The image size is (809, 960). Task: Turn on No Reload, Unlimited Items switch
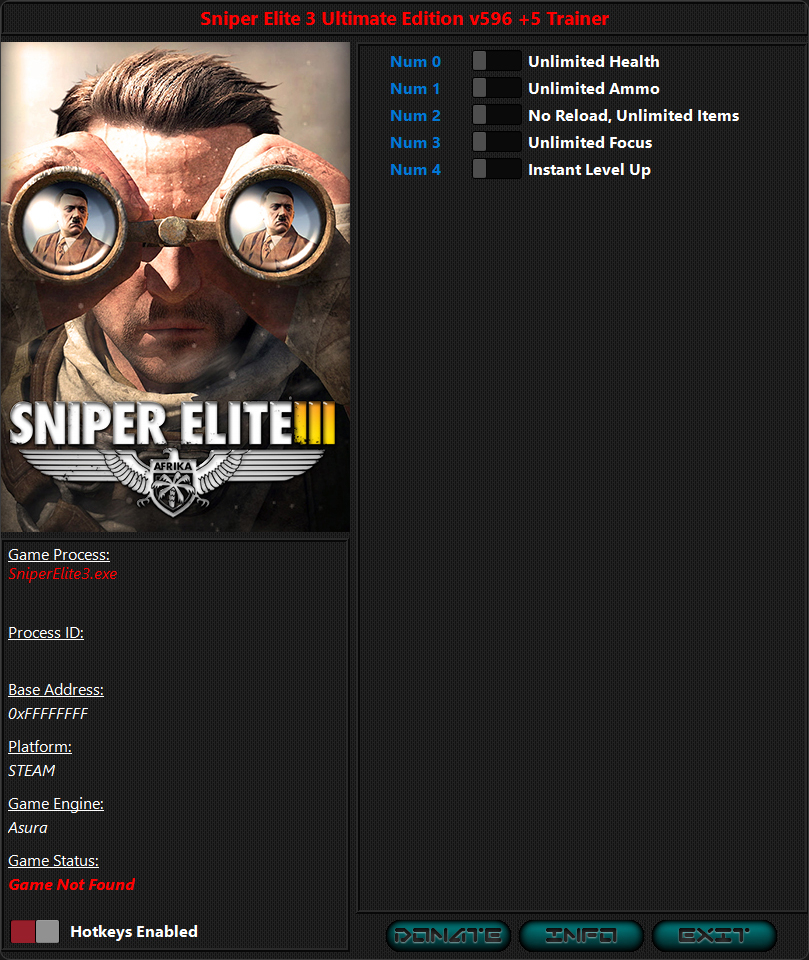click(497, 115)
